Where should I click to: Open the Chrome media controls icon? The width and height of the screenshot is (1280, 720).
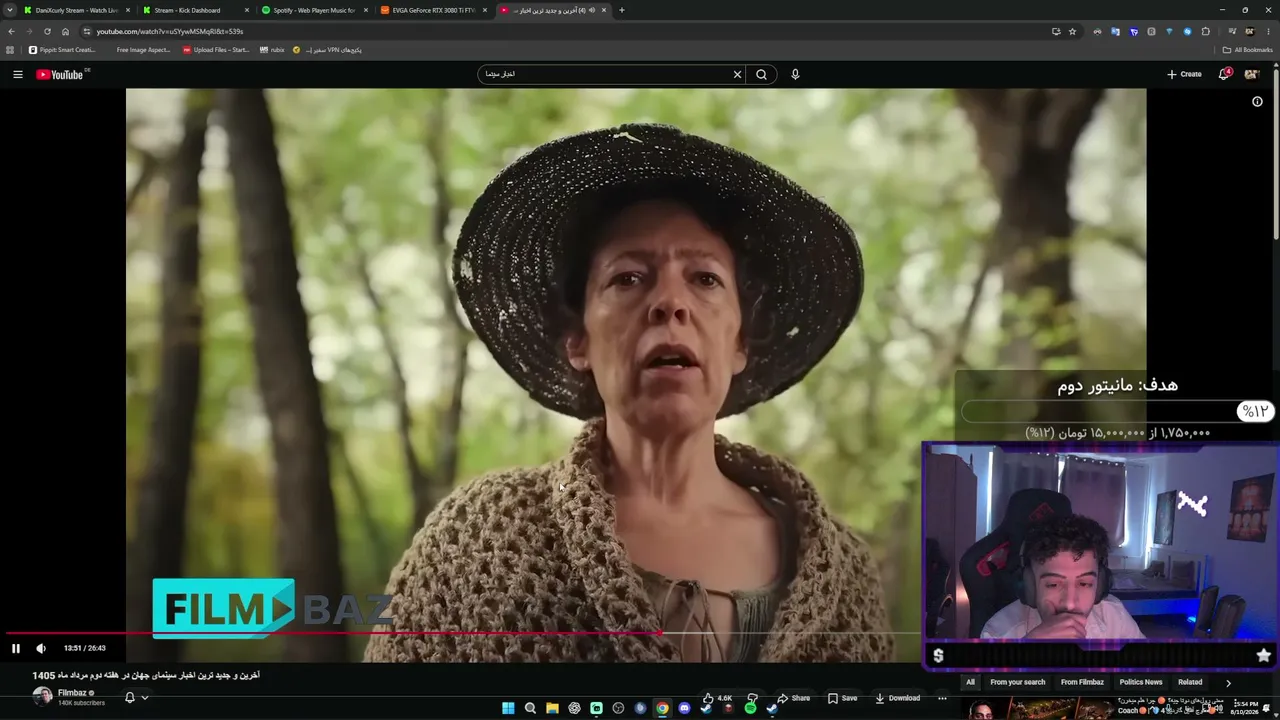[1232, 31]
